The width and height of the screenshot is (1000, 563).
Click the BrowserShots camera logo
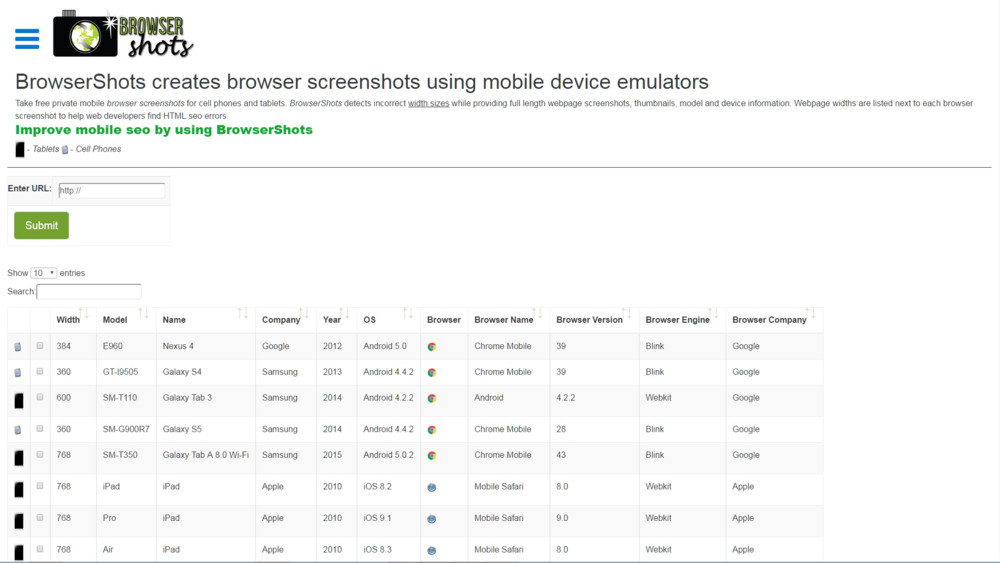(123, 34)
